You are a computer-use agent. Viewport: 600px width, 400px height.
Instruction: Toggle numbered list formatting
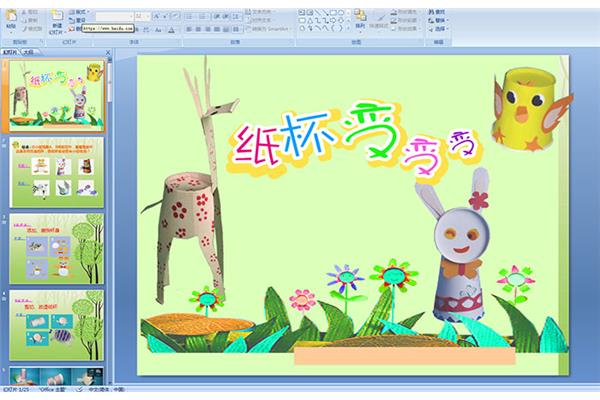click(x=203, y=16)
